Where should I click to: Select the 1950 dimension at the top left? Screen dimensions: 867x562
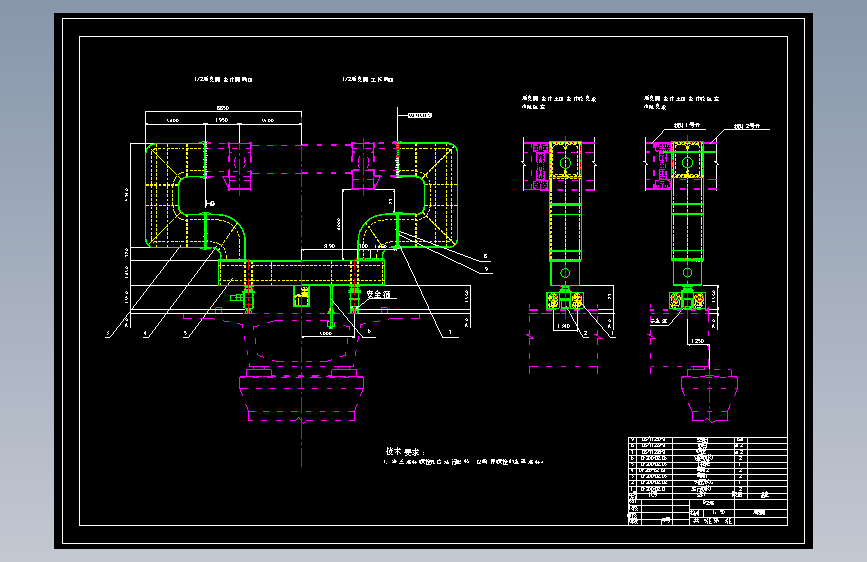pos(222,120)
